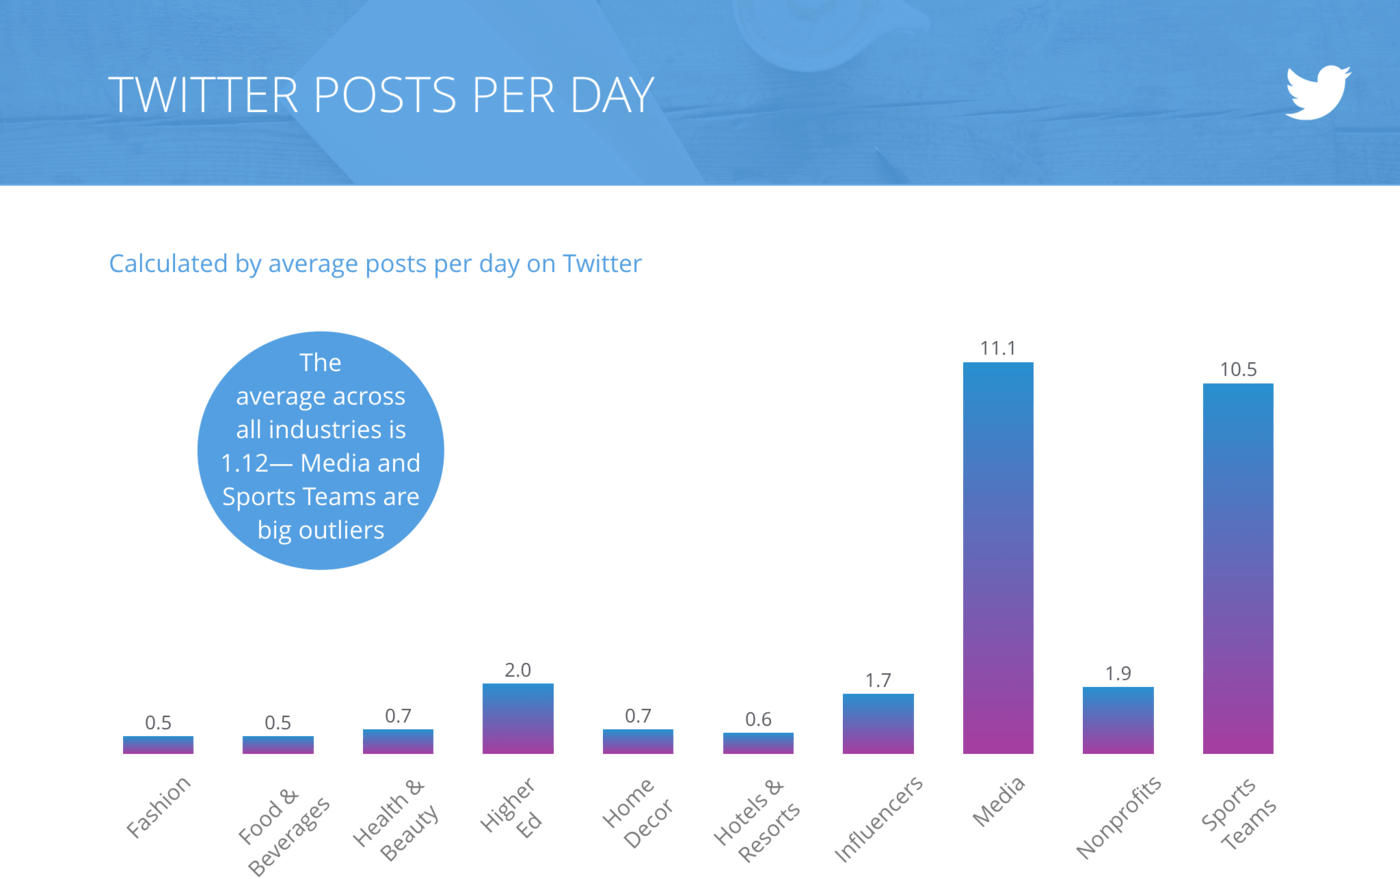
Task: Select the subtitle 'Calculated by average posts per day on Twitter'
Action: [375, 263]
